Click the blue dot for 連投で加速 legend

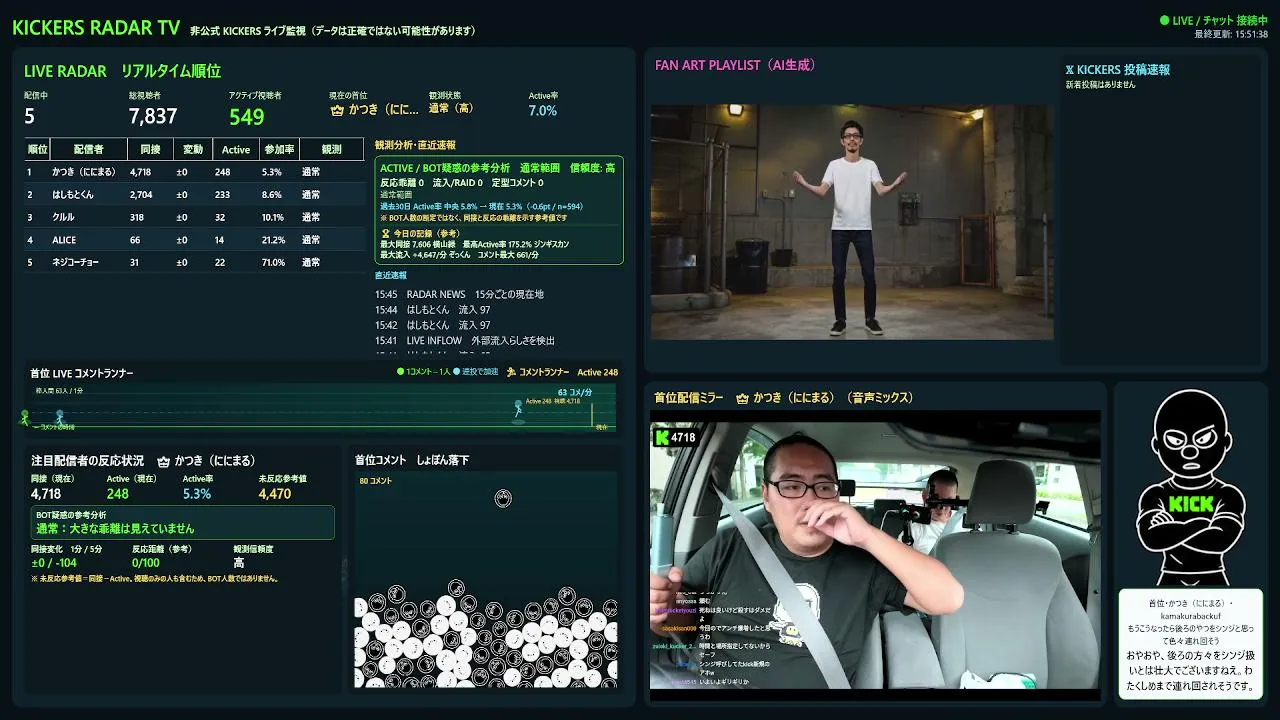[x=457, y=372]
